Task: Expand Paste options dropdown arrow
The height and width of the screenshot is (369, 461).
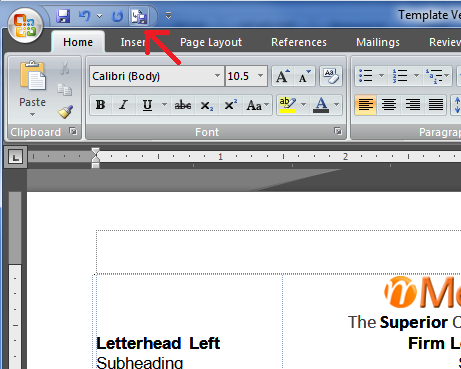Action: pos(32,114)
